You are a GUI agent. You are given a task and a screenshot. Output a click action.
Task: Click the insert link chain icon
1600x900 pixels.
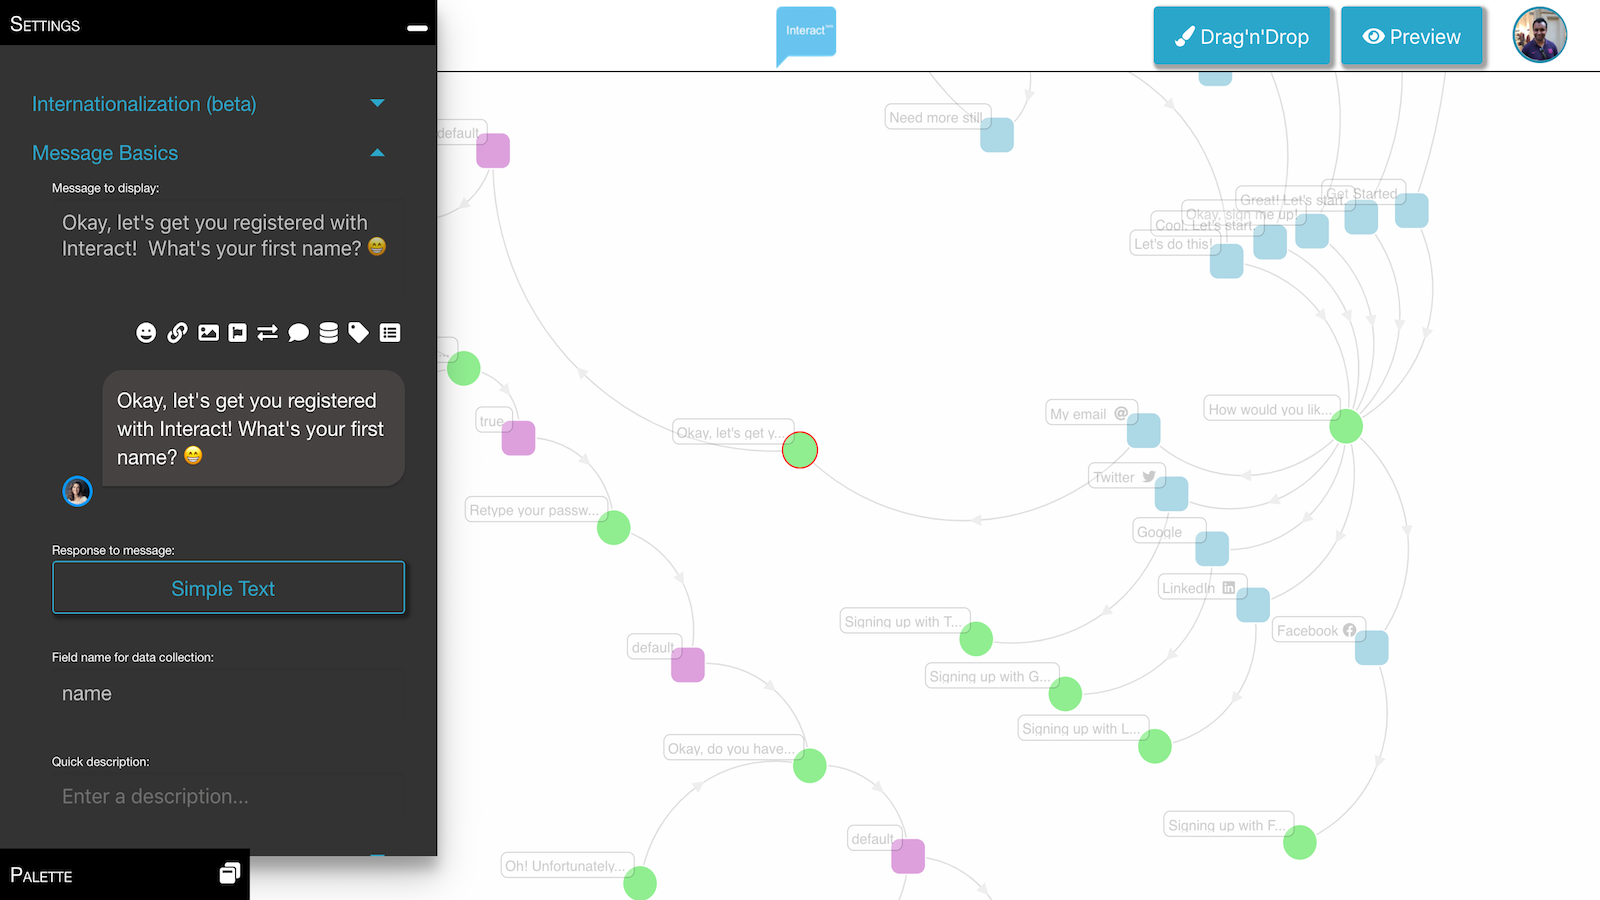coord(177,333)
